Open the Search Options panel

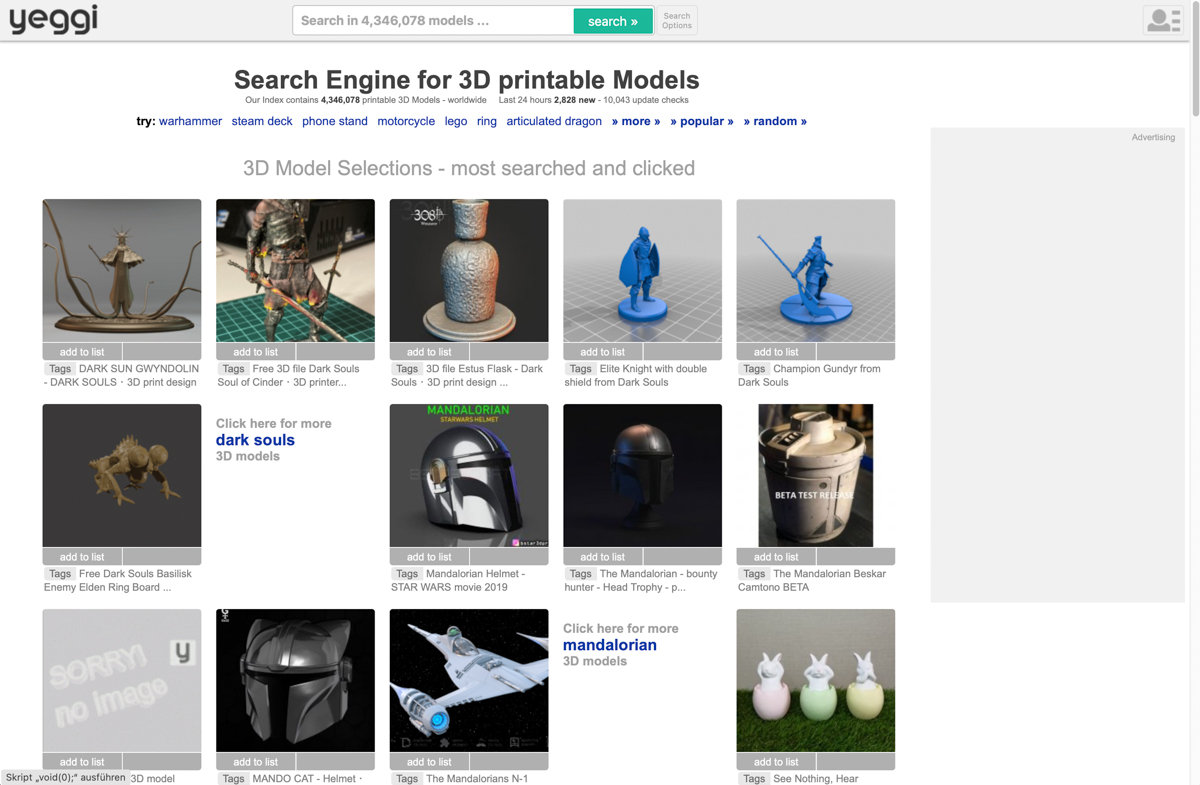[x=676, y=20]
